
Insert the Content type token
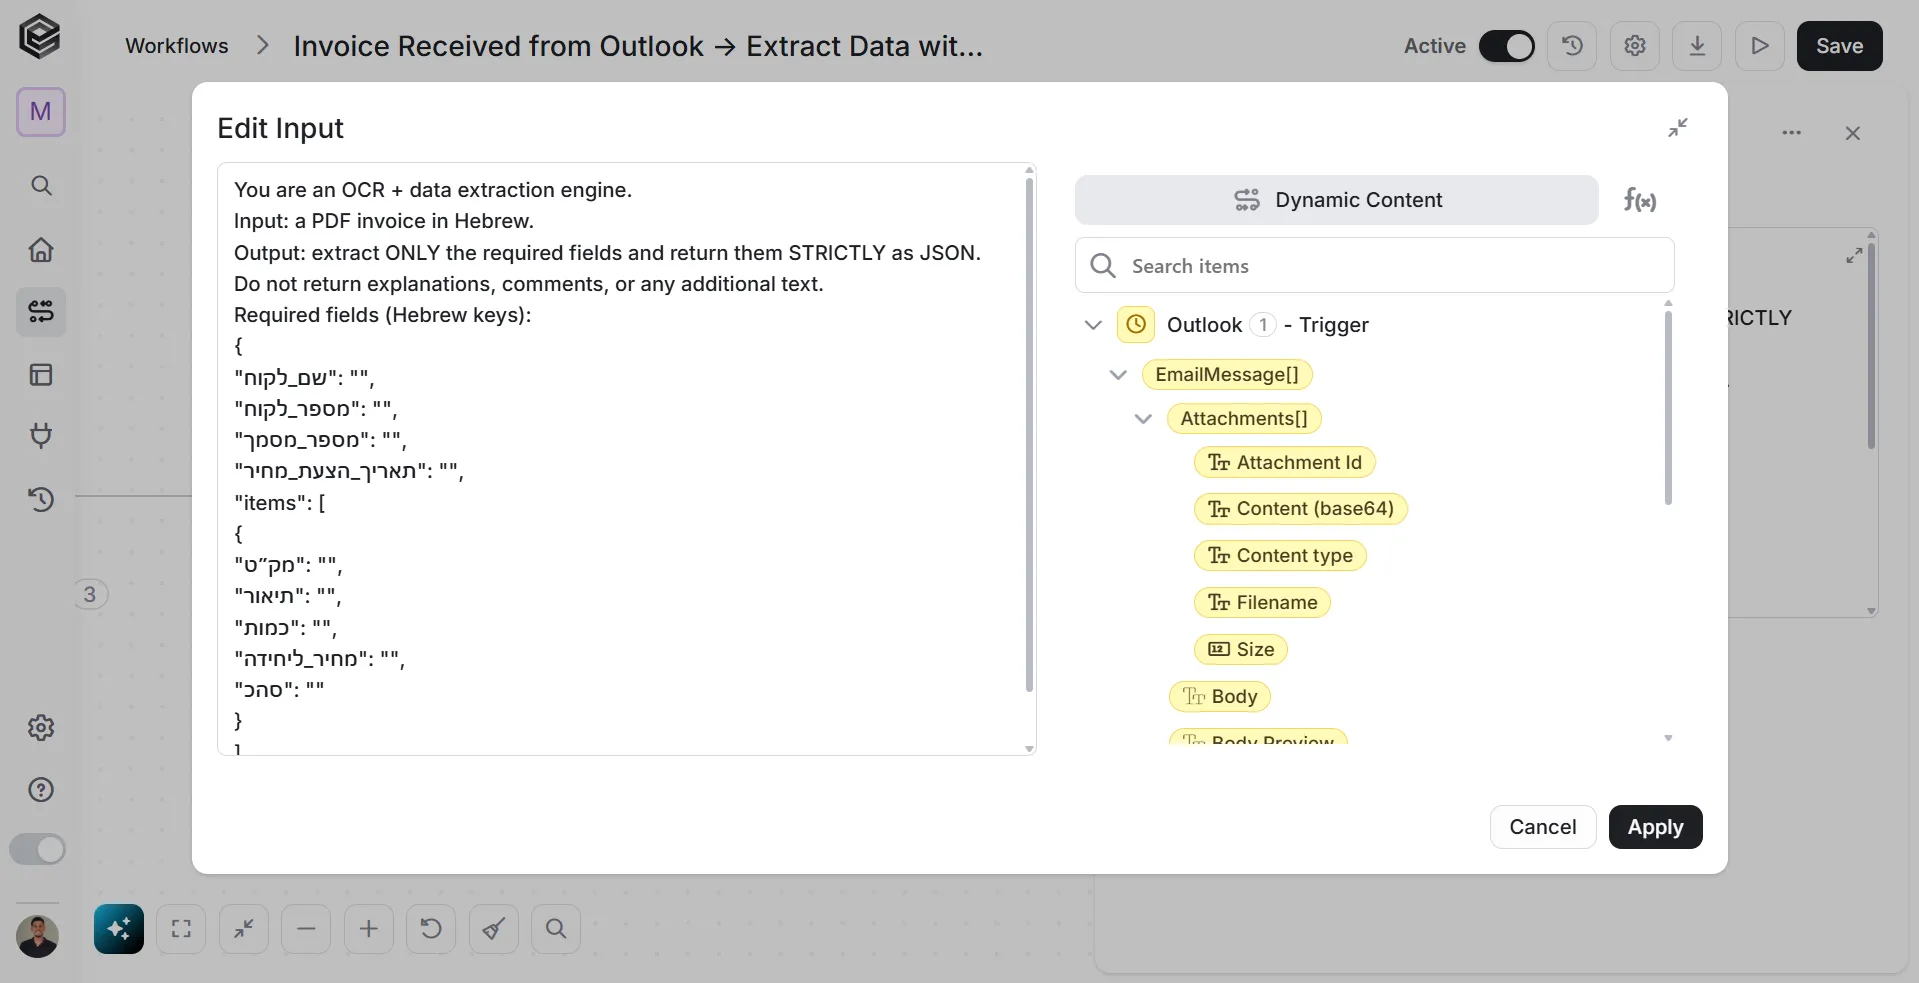coord(1280,555)
